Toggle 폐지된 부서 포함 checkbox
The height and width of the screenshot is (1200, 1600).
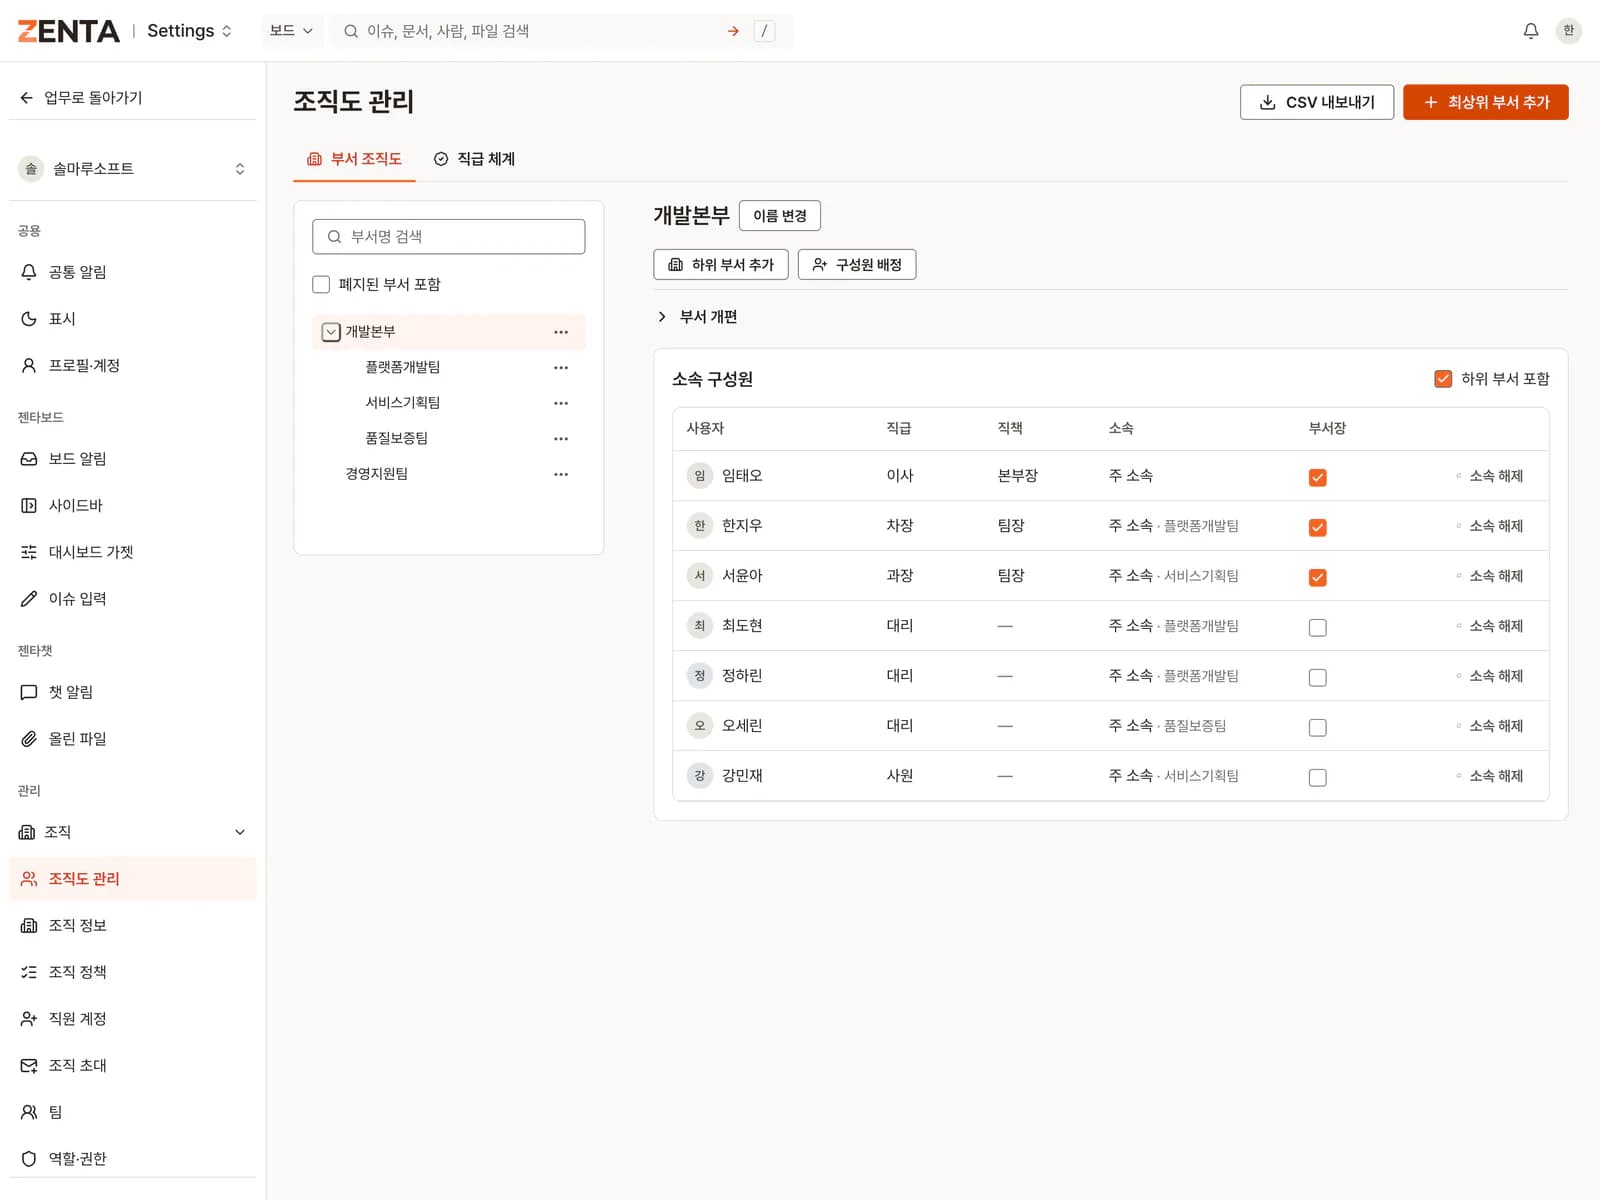tap(321, 285)
